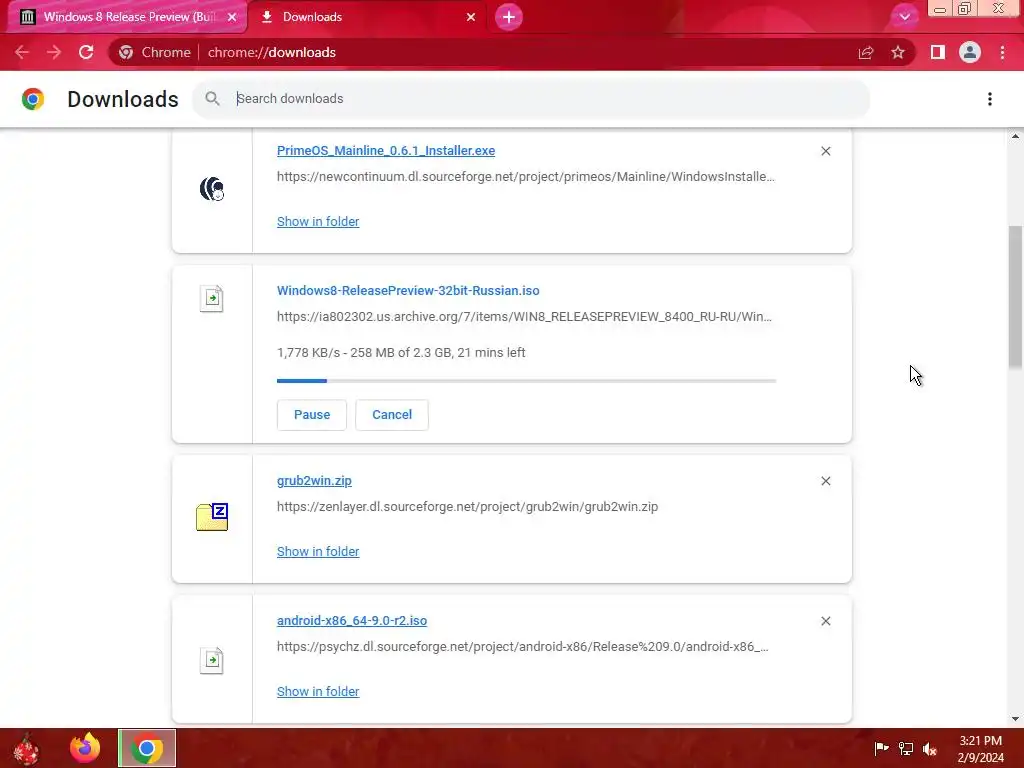Click the download speed status text
Image resolution: width=1024 pixels, height=768 pixels.
[x=401, y=353]
